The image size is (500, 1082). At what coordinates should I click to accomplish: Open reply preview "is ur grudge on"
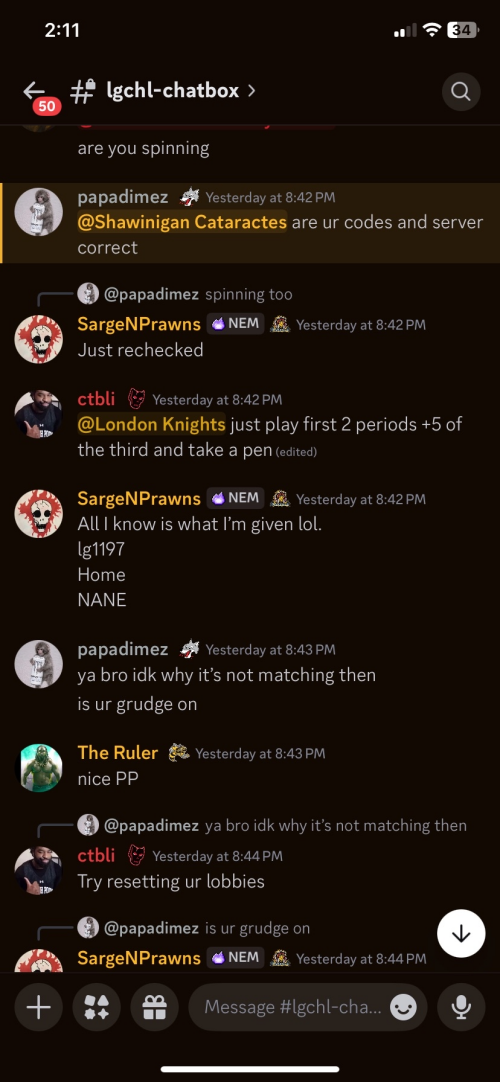[194, 928]
